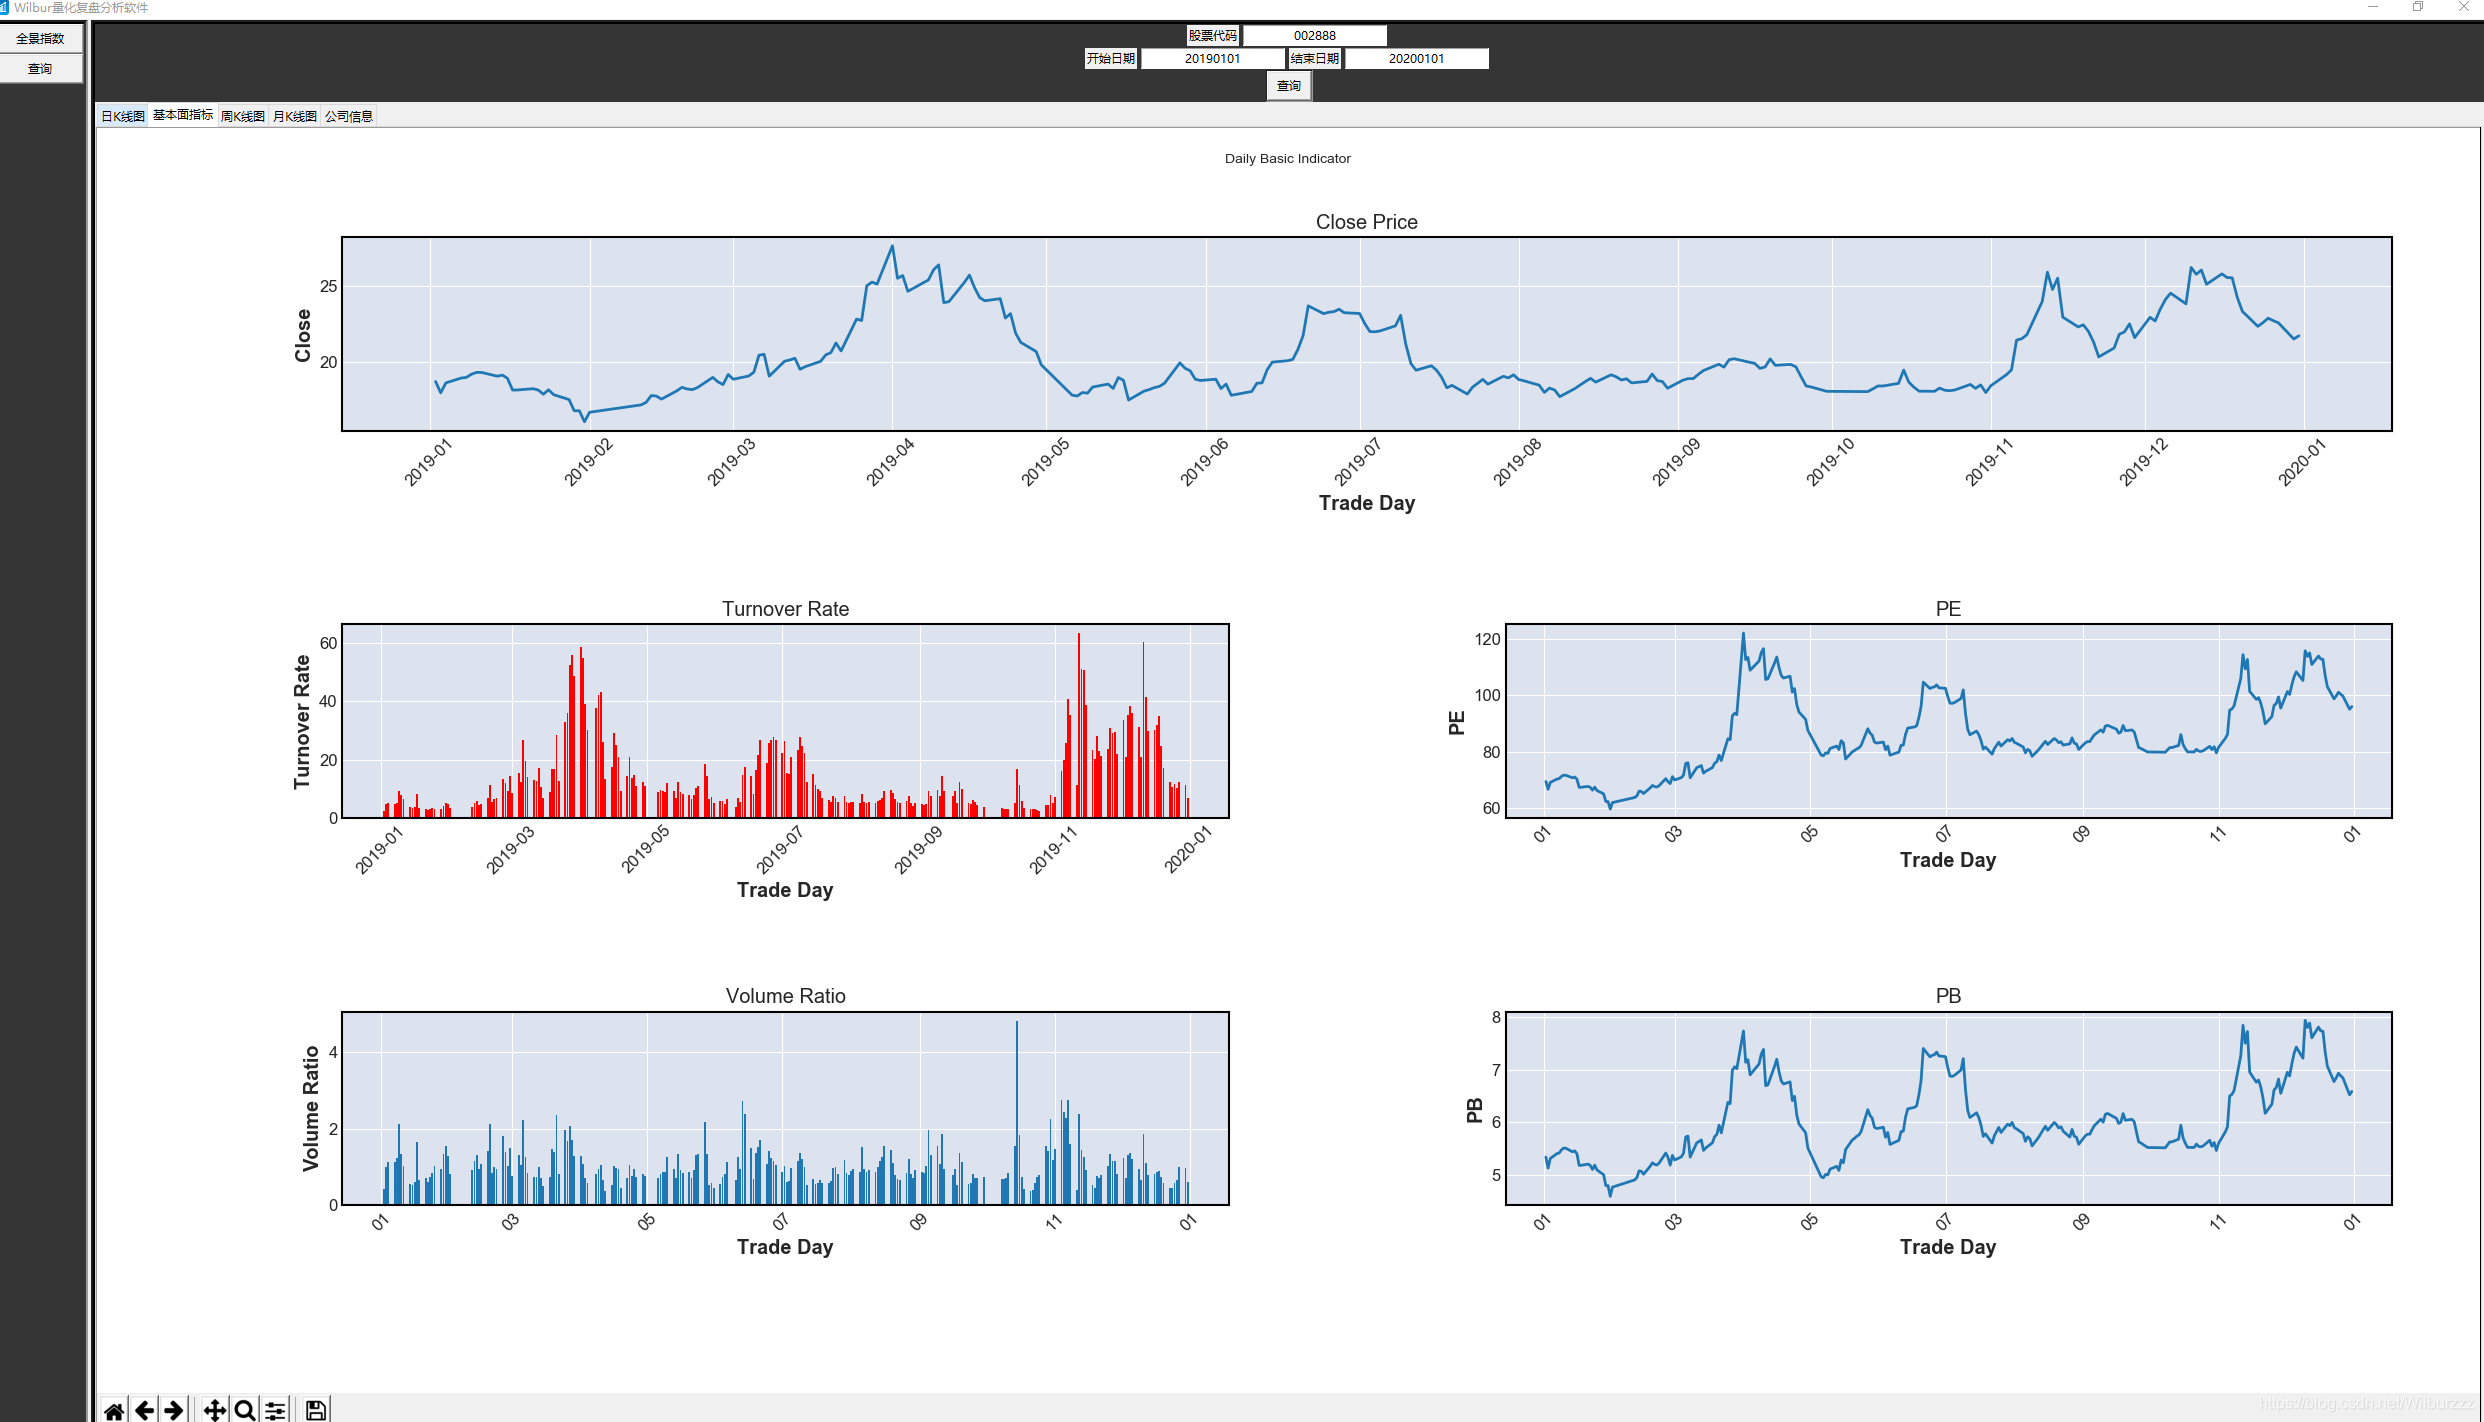Click the Trade Day label under the PE chart
Viewport: 2484px width, 1422px height.
coord(1948,860)
